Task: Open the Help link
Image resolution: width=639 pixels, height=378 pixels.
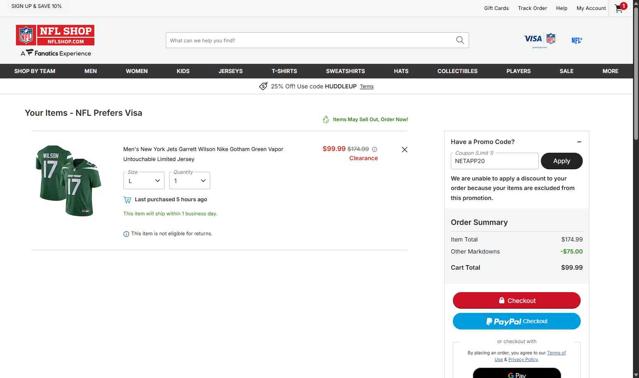Action: tap(562, 8)
